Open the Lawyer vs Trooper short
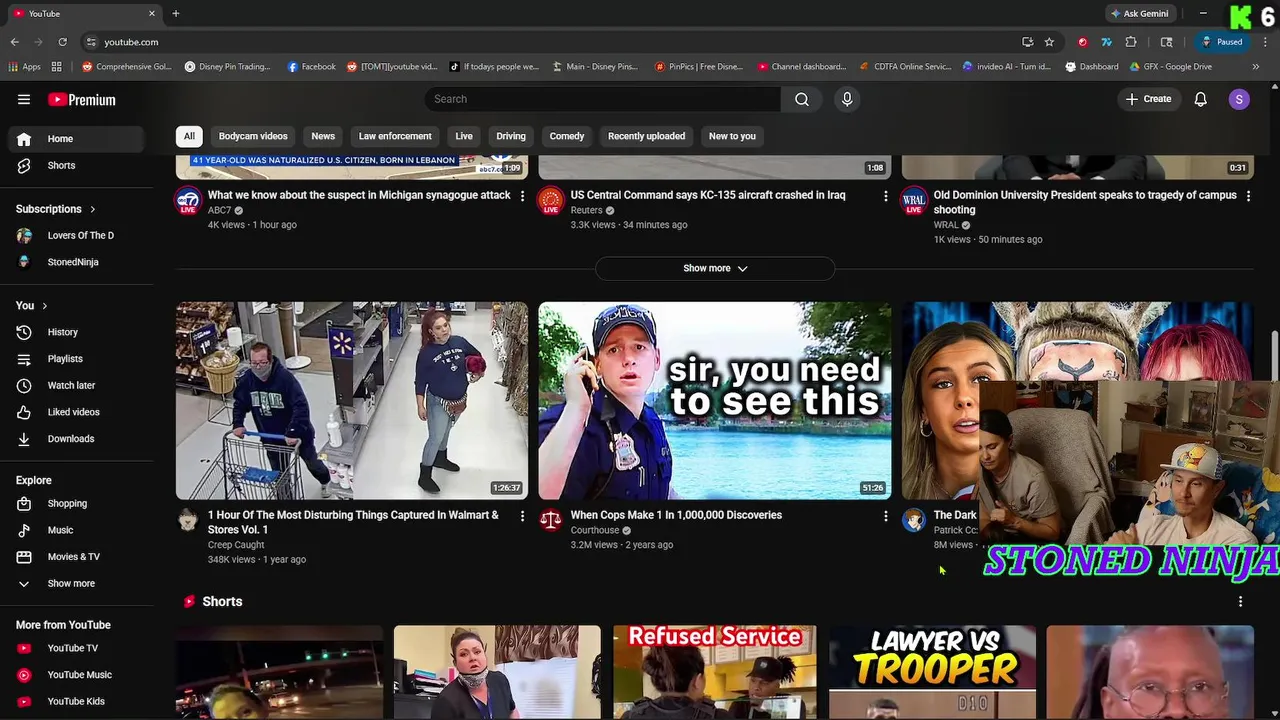 tap(932, 672)
